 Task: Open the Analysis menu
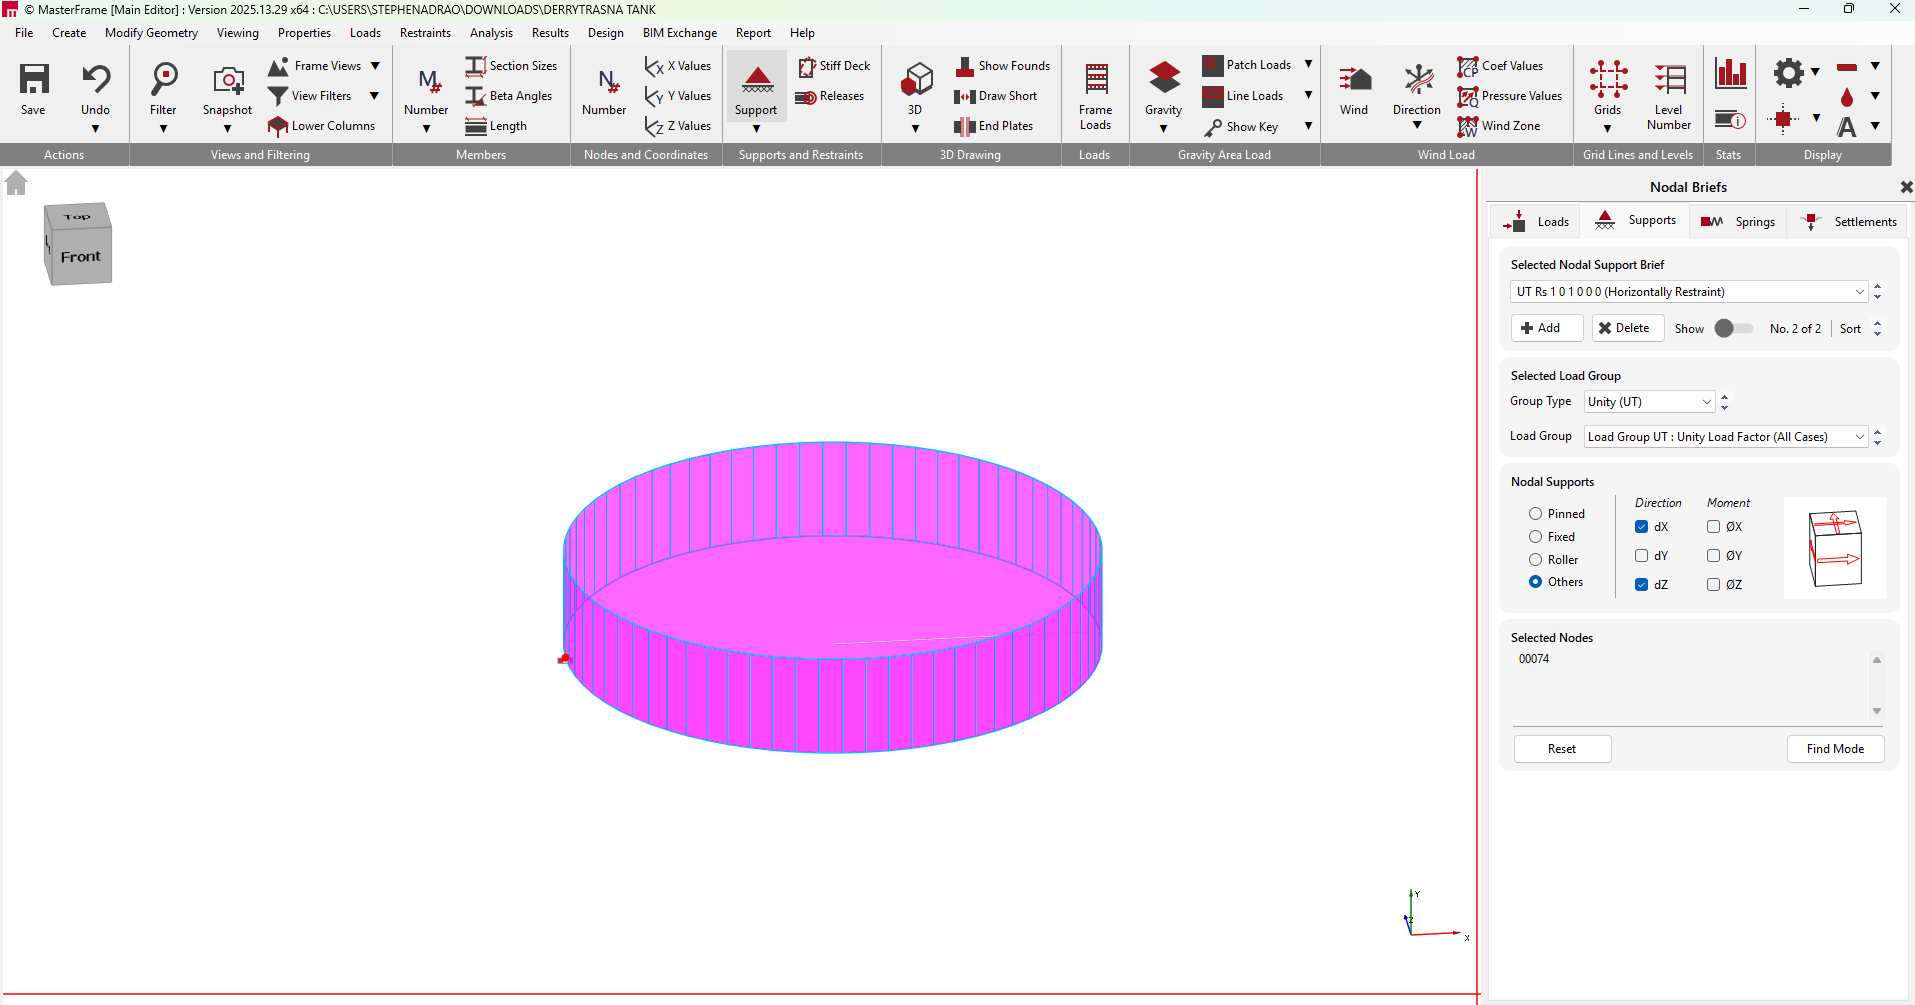click(x=491, y=33)
